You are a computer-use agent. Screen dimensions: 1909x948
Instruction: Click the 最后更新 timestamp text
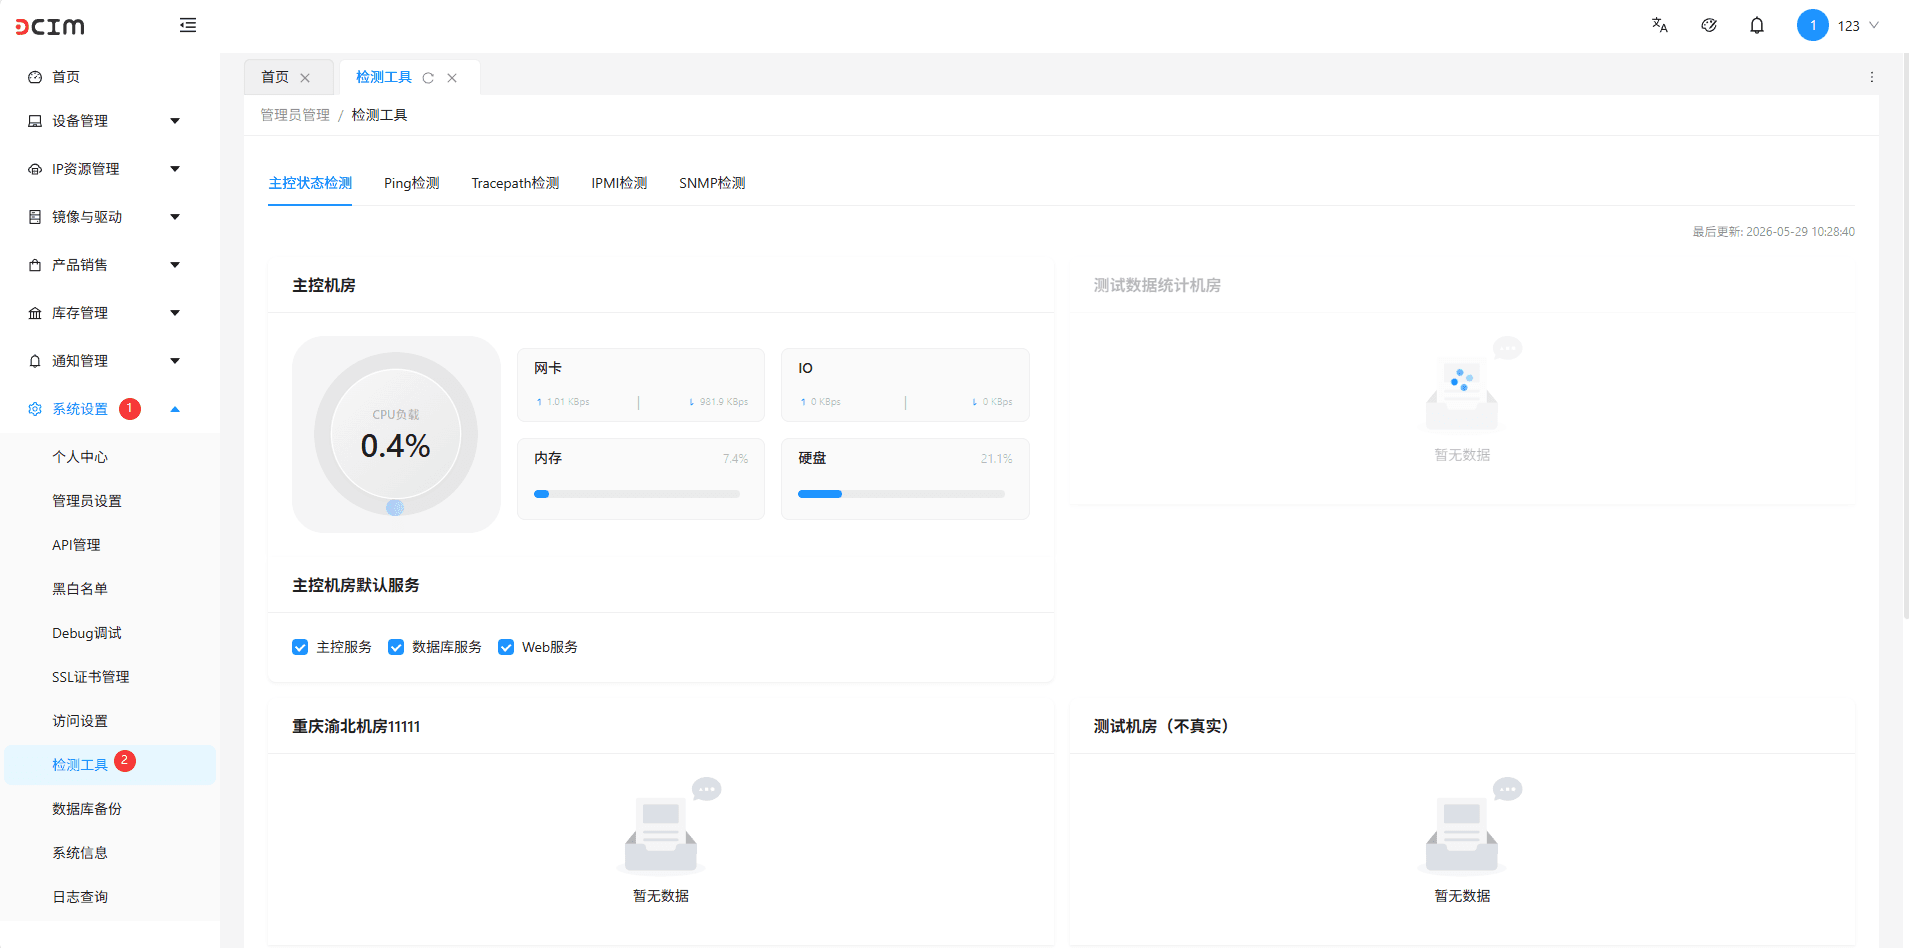click(1773, 232)
